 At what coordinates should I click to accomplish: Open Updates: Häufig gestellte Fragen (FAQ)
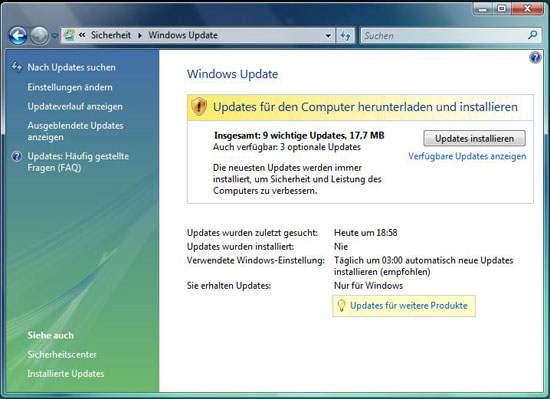pyautogui.click(x=78, y=162)
